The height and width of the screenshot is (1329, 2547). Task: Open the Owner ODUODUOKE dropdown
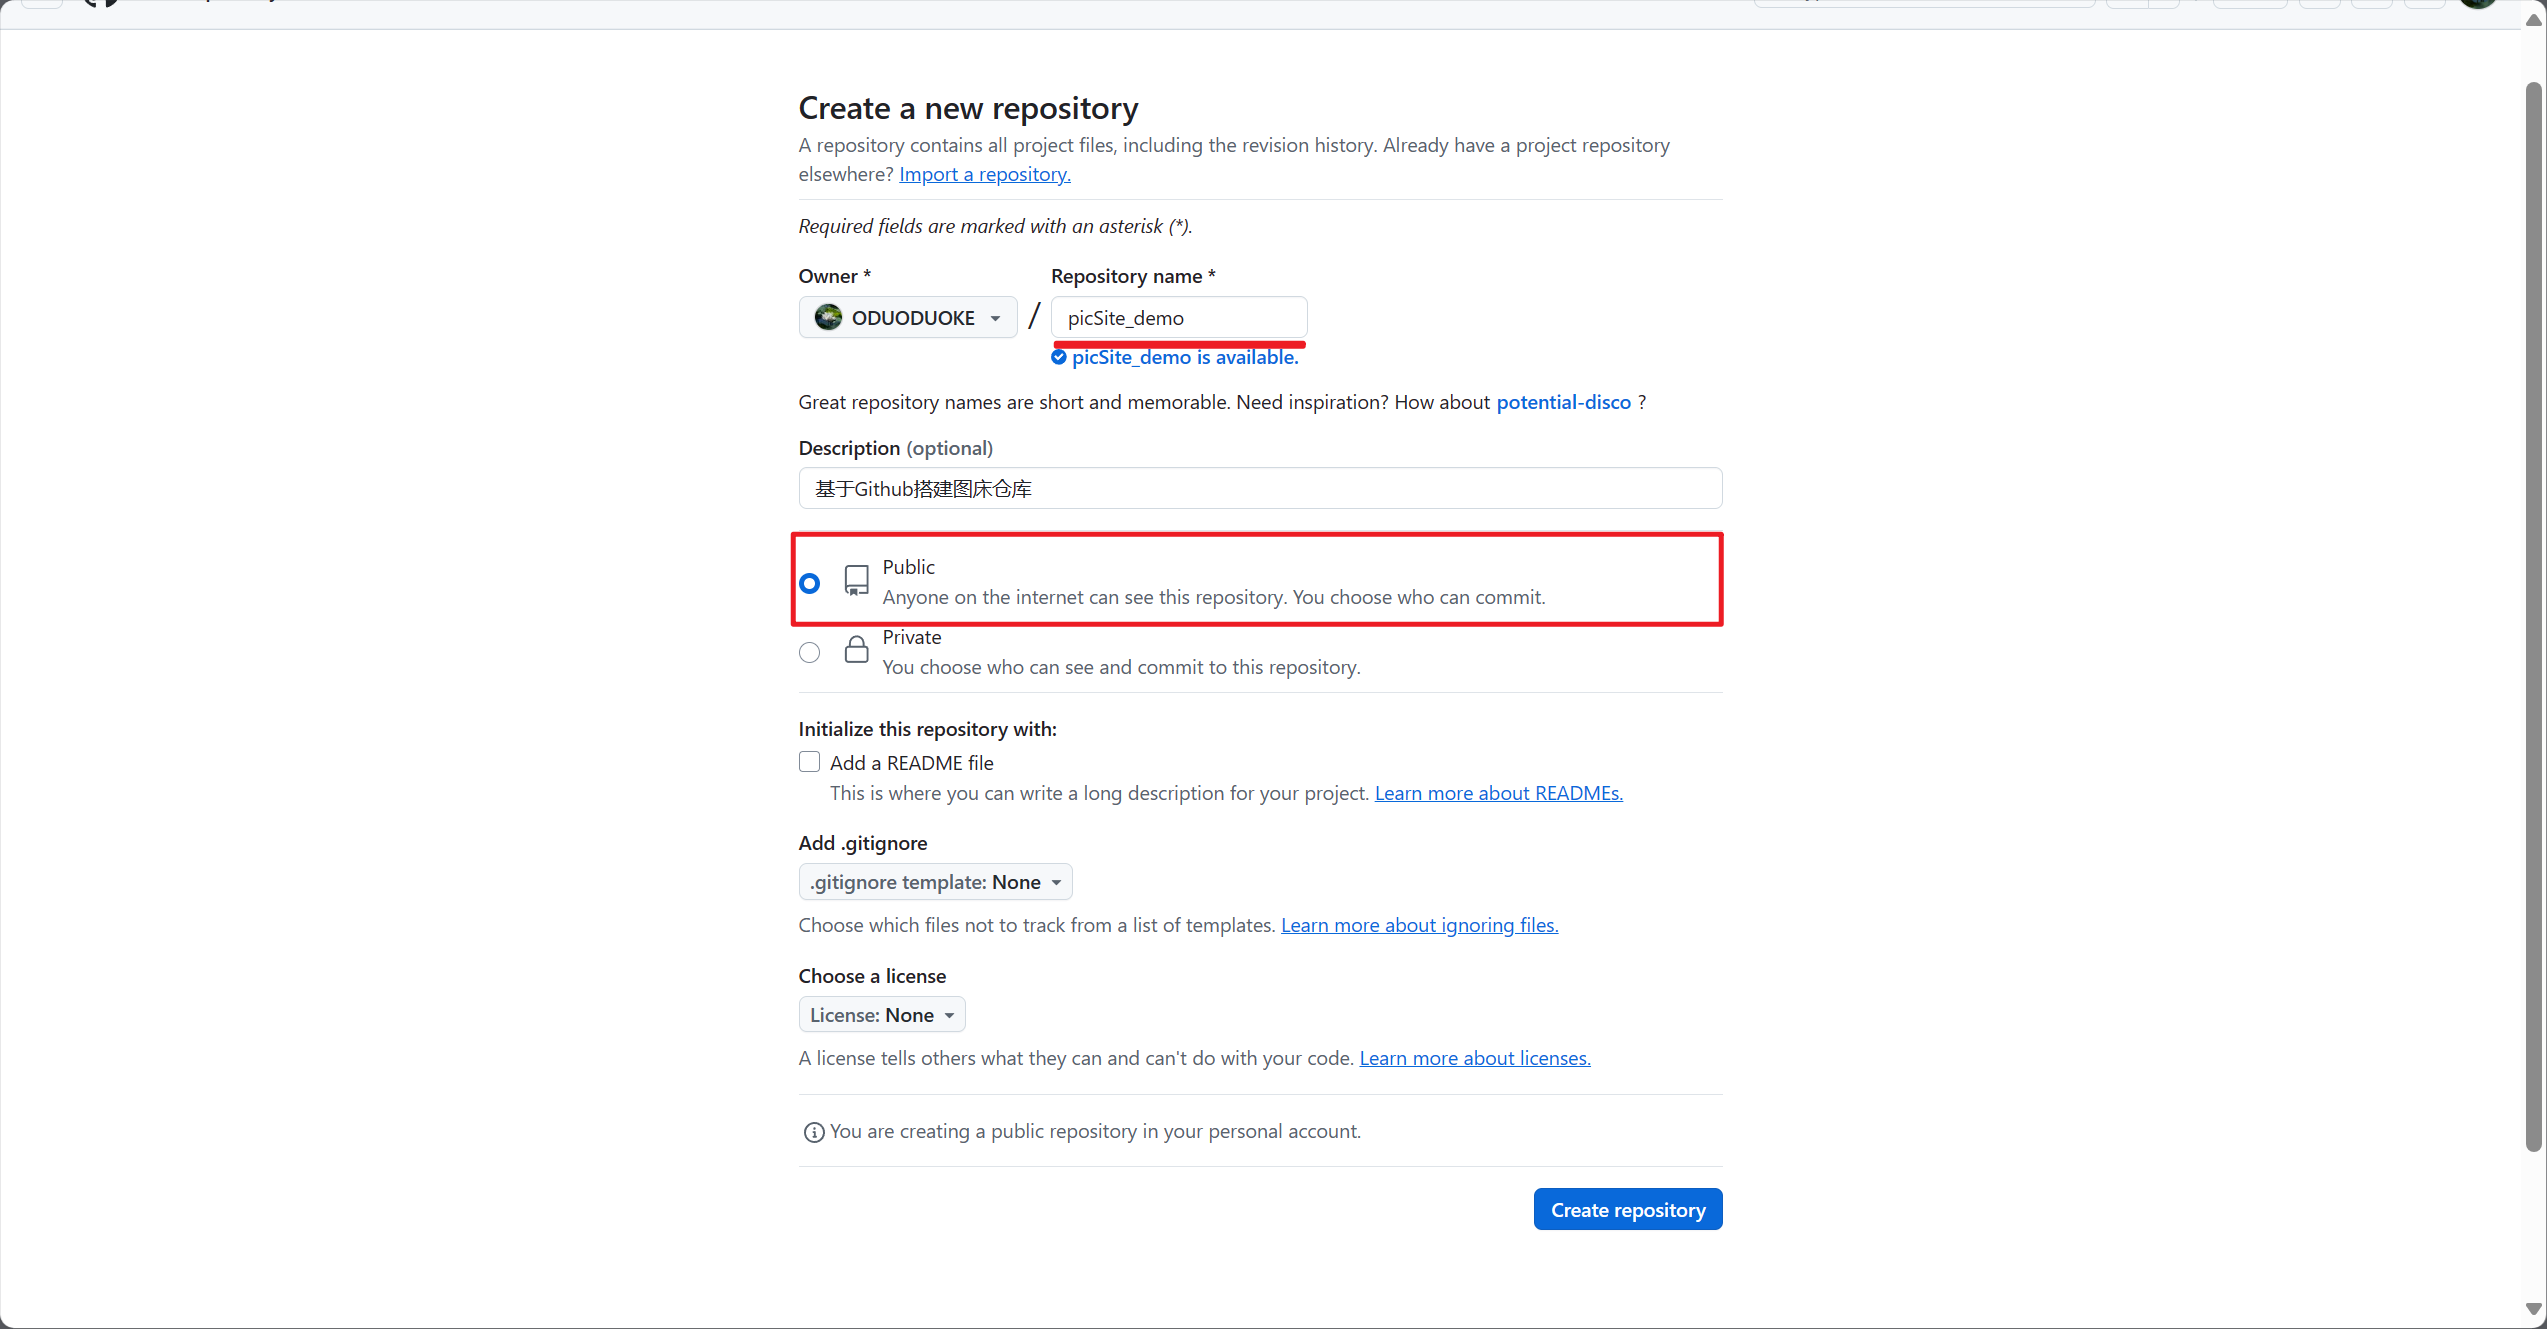click(x=908, y=318)
